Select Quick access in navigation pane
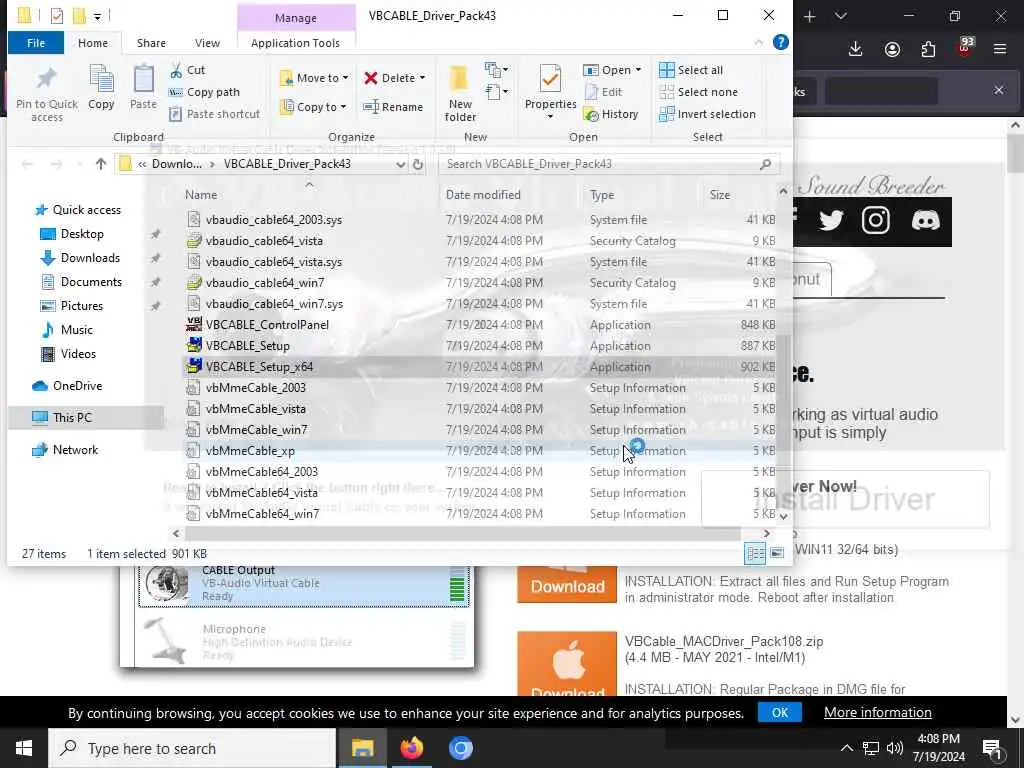The height and width of the screenshot is (768, 1024). click(78, 210)
